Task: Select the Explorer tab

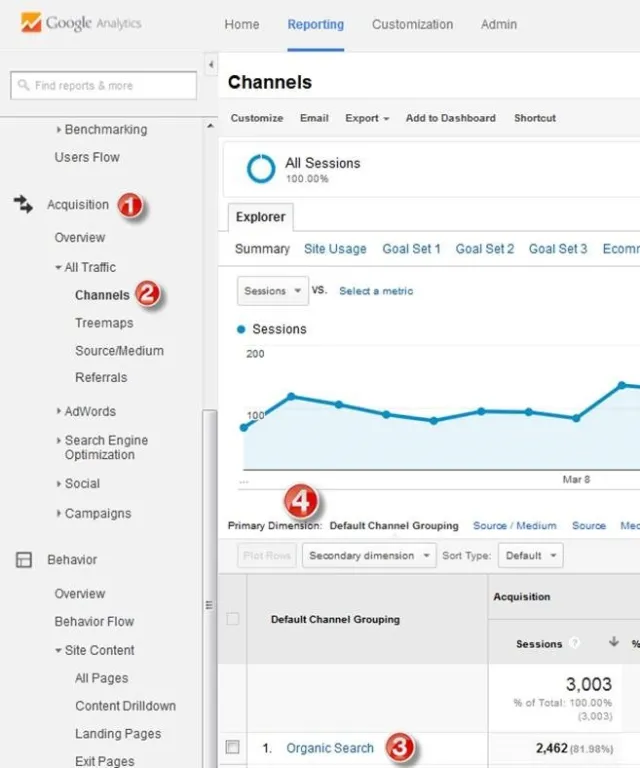Action: pyautogui.click(x=261, y=217)
